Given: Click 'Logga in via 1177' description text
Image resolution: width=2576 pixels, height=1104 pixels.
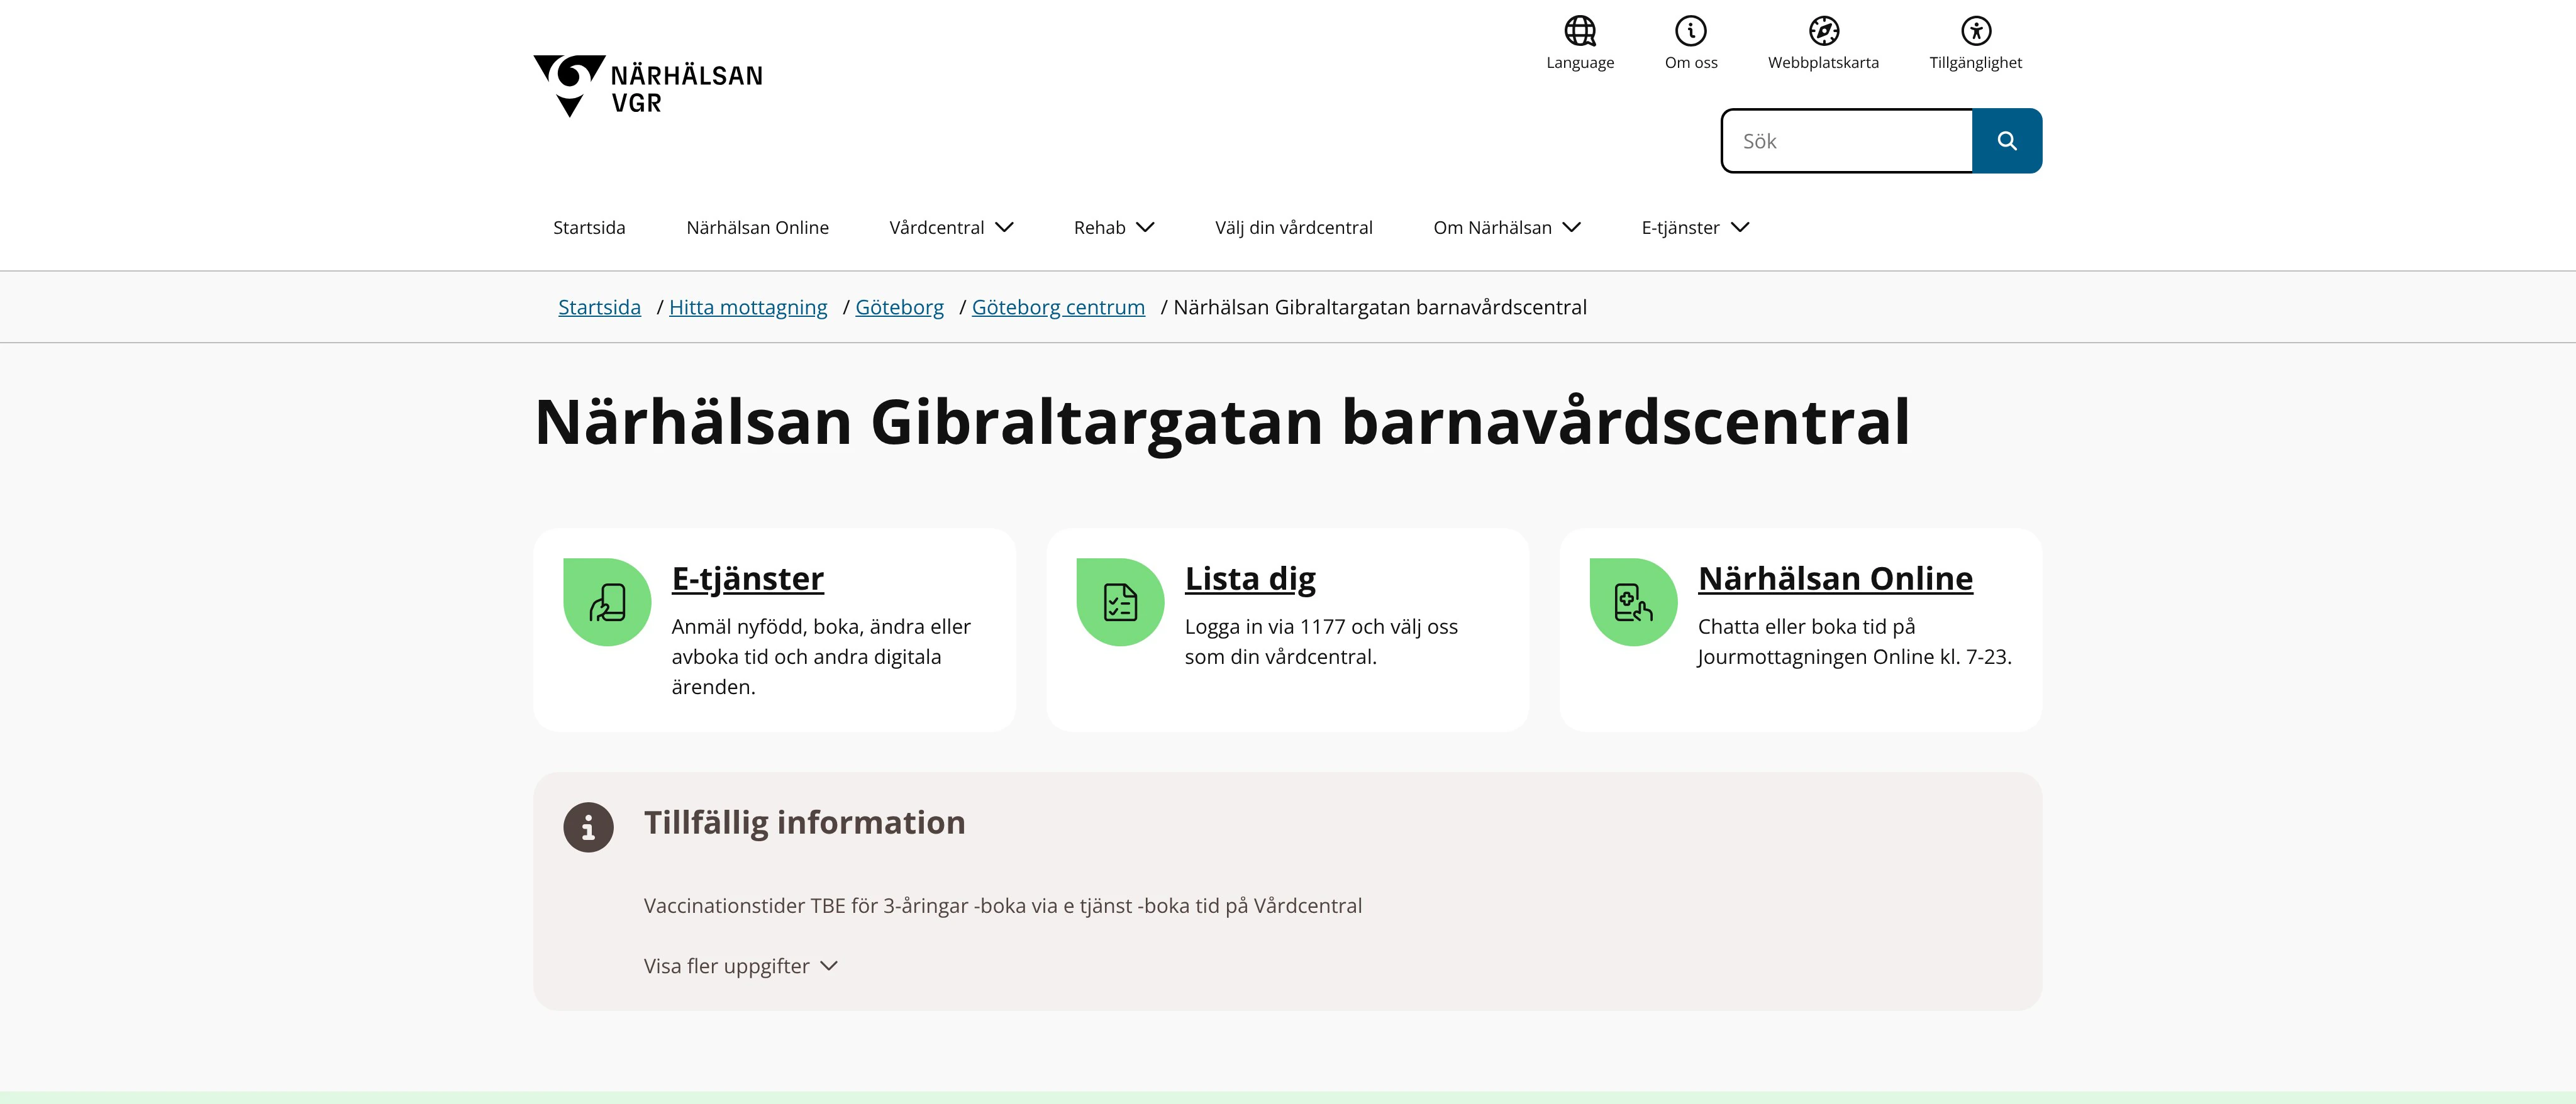Looking at the screenshot, I should click(x=1321, y=641).
